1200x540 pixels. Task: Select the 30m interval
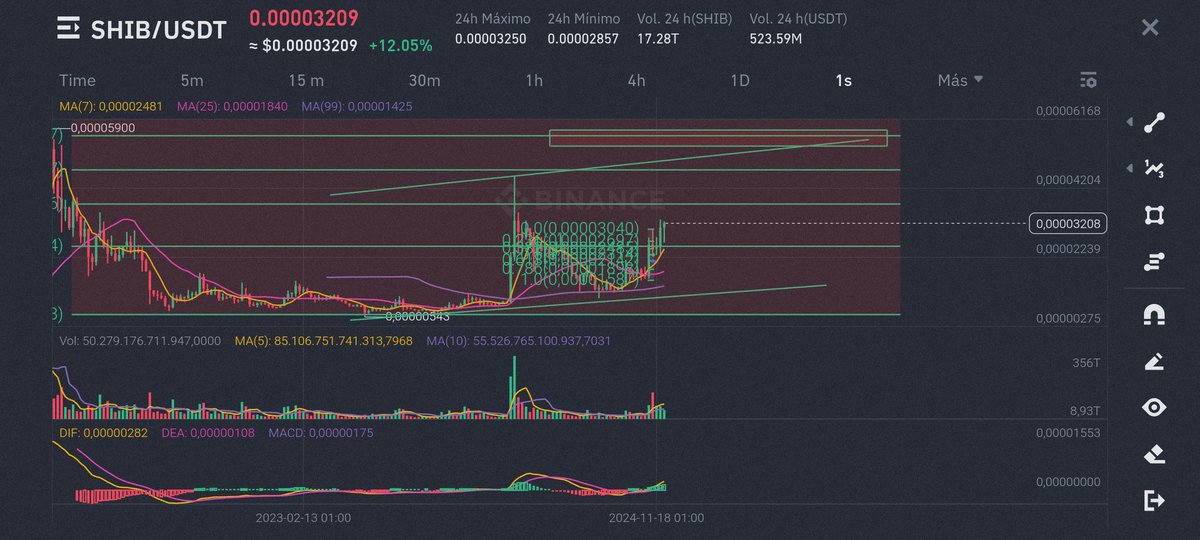tap(424, 80)
